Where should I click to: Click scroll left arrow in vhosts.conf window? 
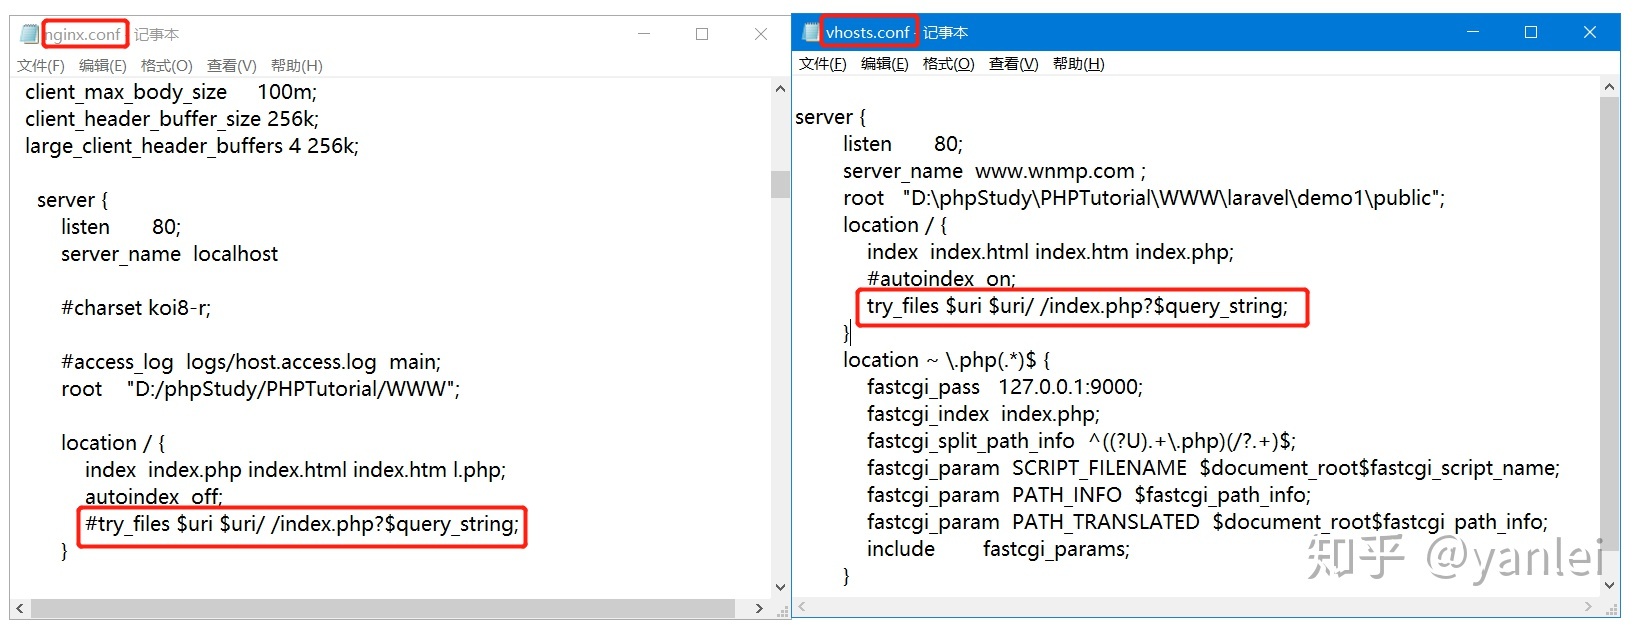(x=801, y=606)
